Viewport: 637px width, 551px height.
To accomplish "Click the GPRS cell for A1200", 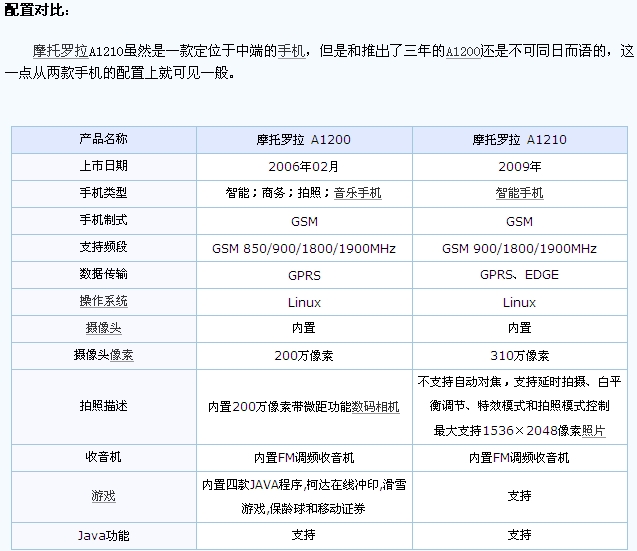I will 304,276.
